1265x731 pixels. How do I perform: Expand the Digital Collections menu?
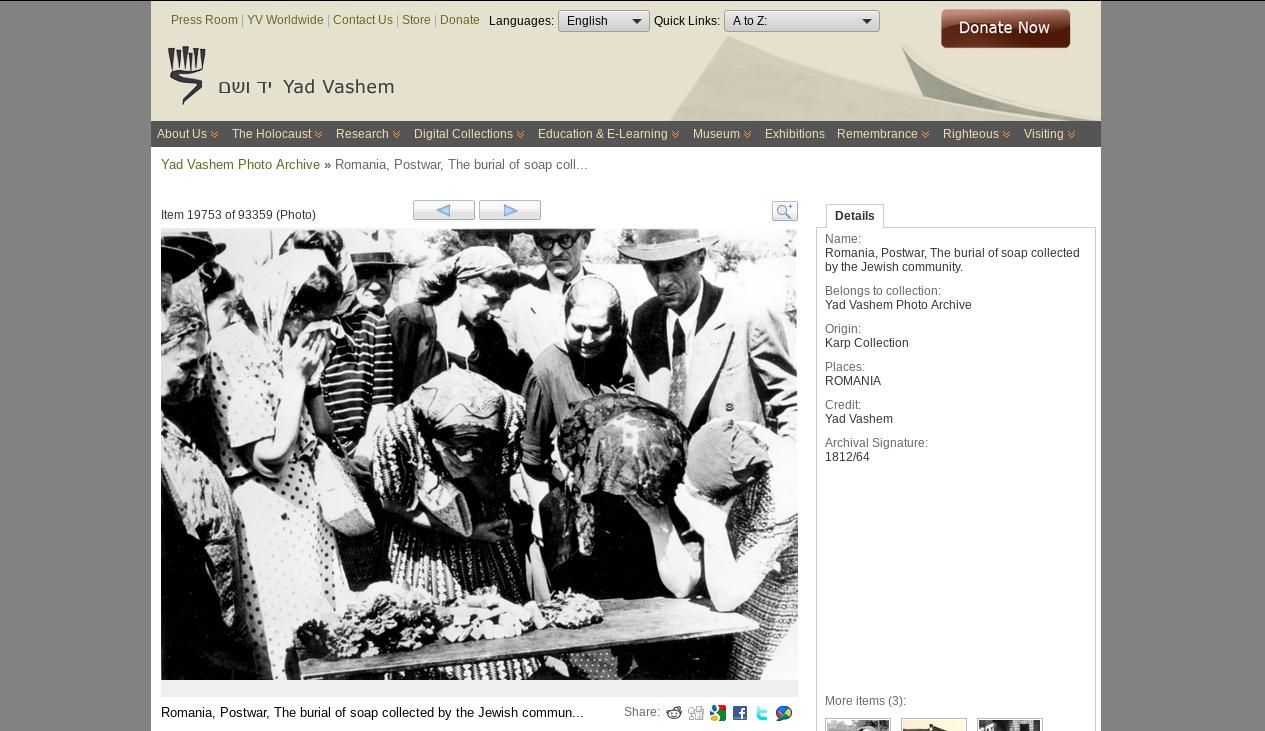468,134
